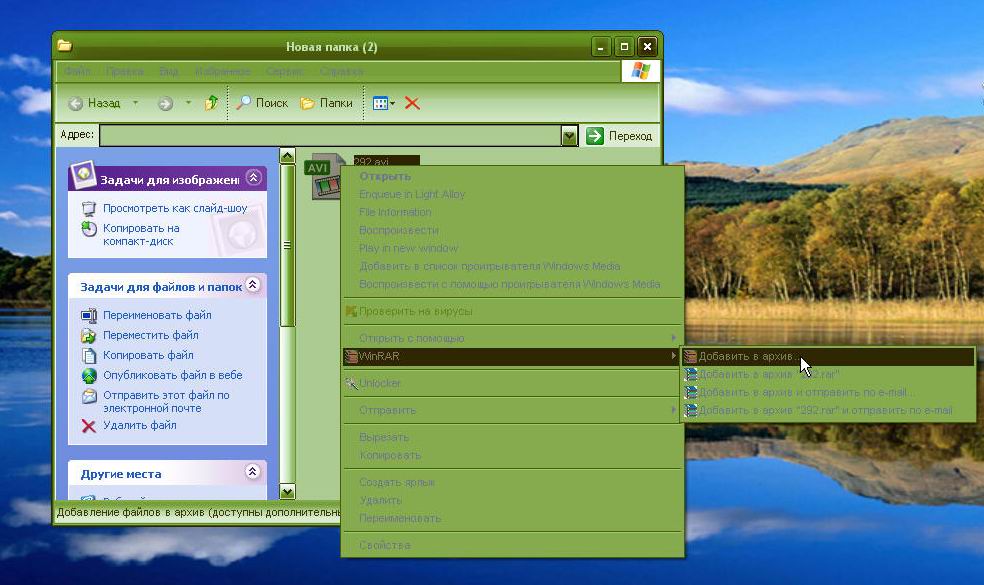Click the red X delete toolbar icon
Image resolution: width=984 pixels, height=585 pixels.
pos(412,103)
